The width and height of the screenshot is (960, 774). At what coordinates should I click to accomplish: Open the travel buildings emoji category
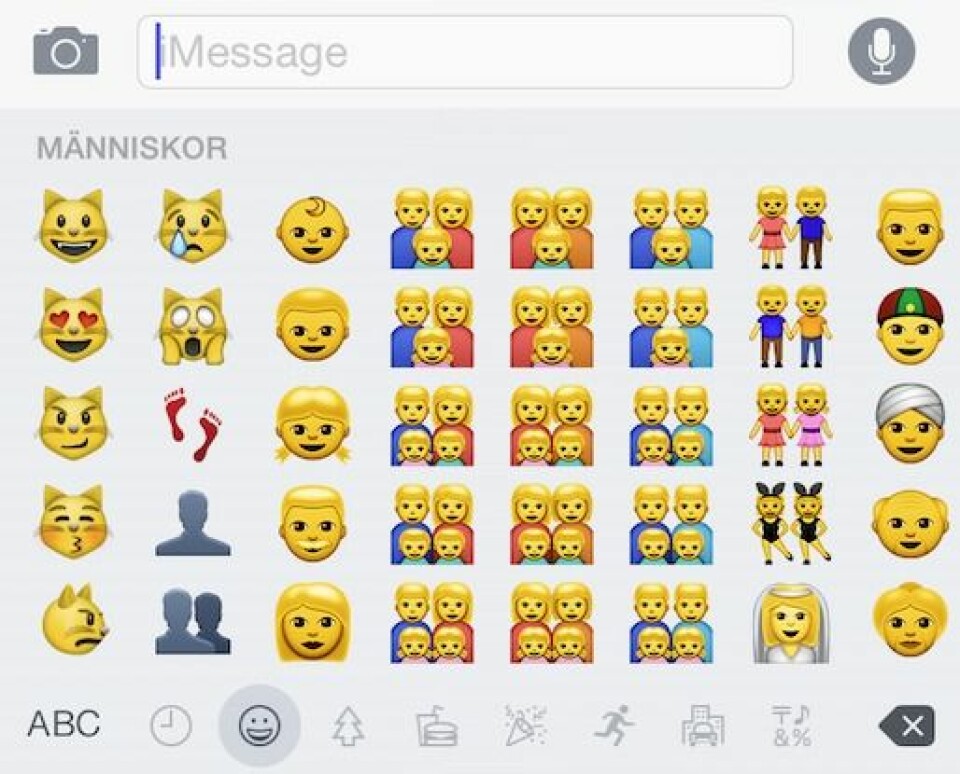(x=703, y=726)
